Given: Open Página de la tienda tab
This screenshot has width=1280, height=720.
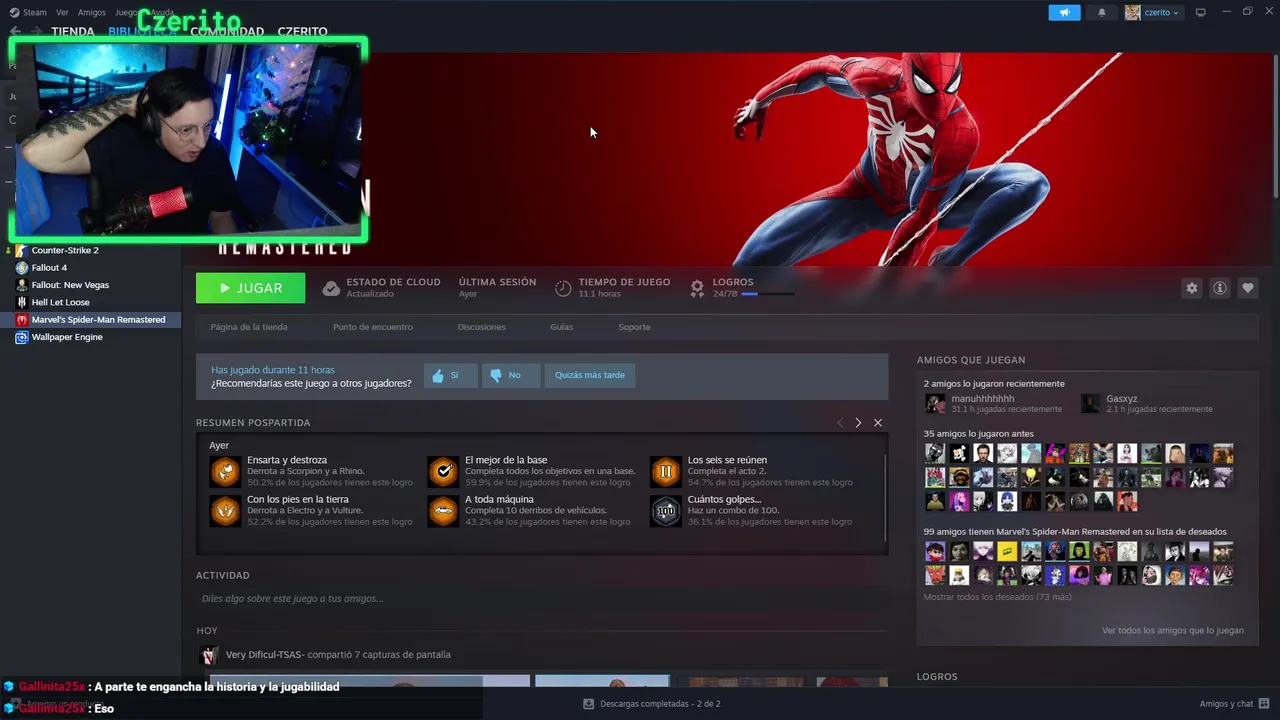Looking at the screenshot, I should [249, 327].
